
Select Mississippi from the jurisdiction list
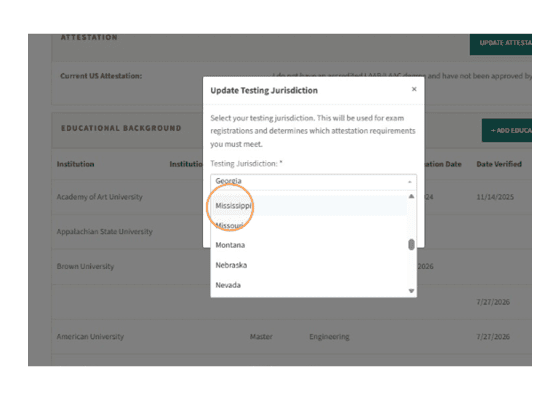pos(309,206)
